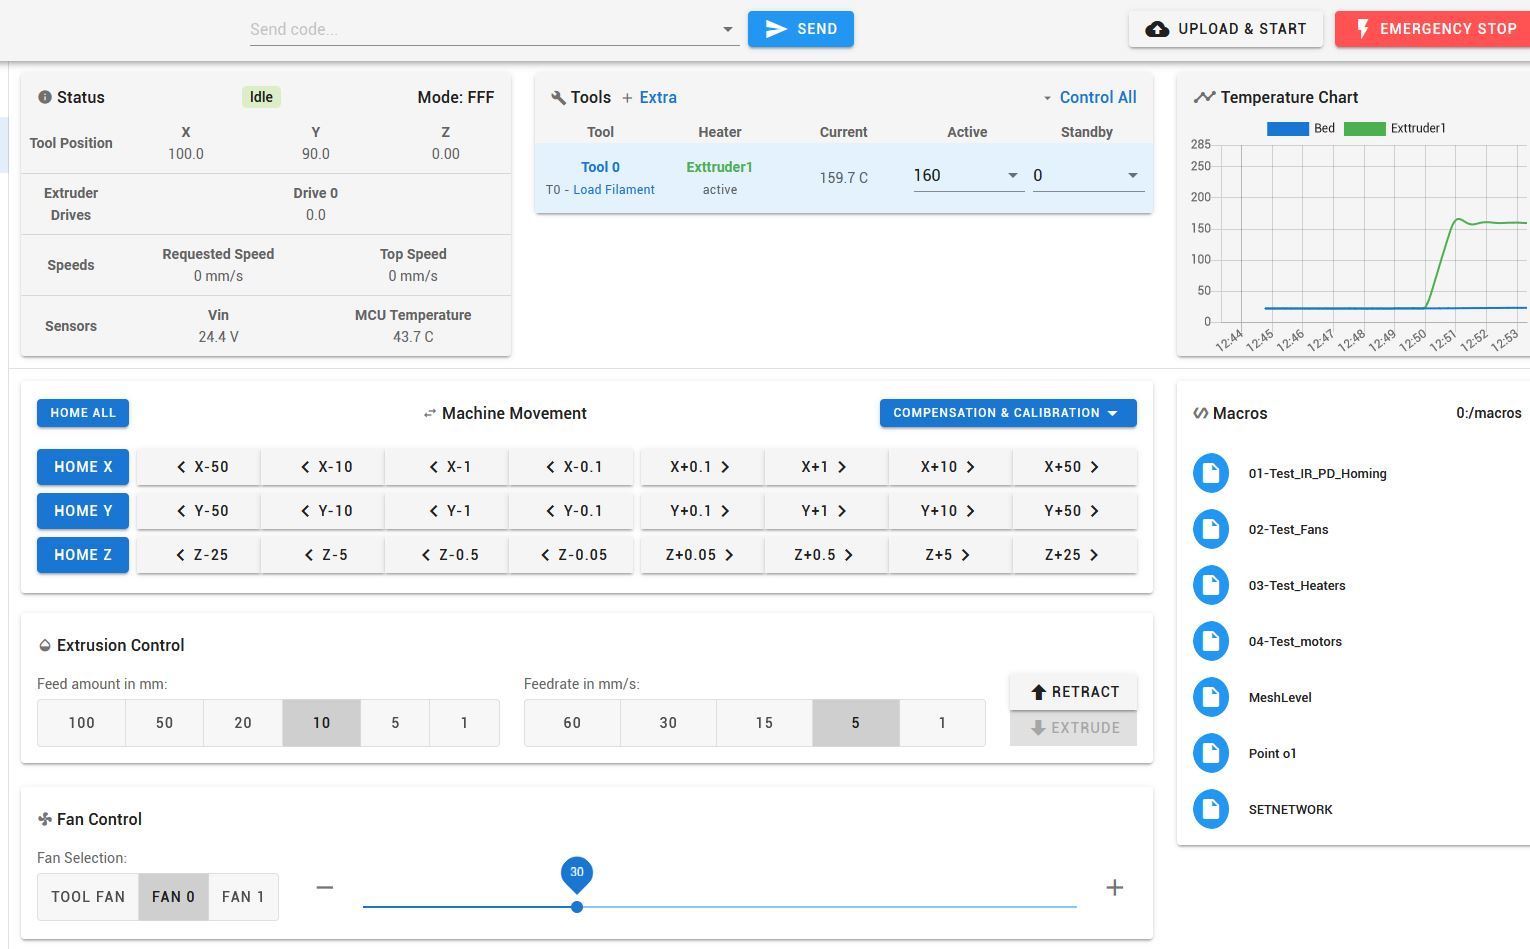Open the 01-Test_IR_PD_Homing macro file icon
1530x949 pixels.
click(x=1210, y=473)
